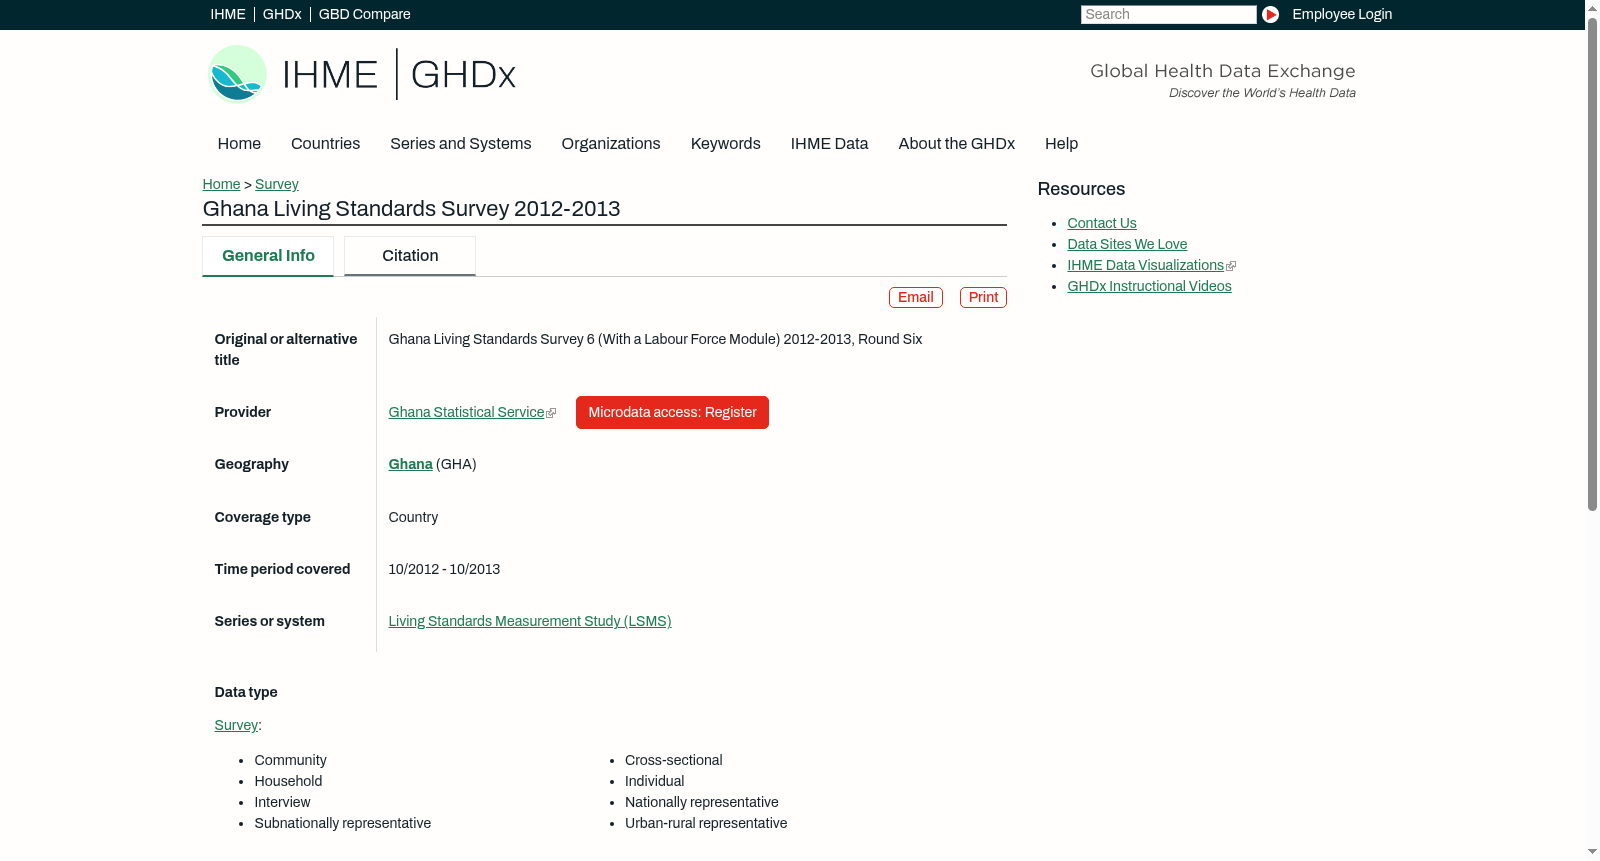Click the Email button
The width and height of the screenshot is (1600, 861).
(916, 298)
